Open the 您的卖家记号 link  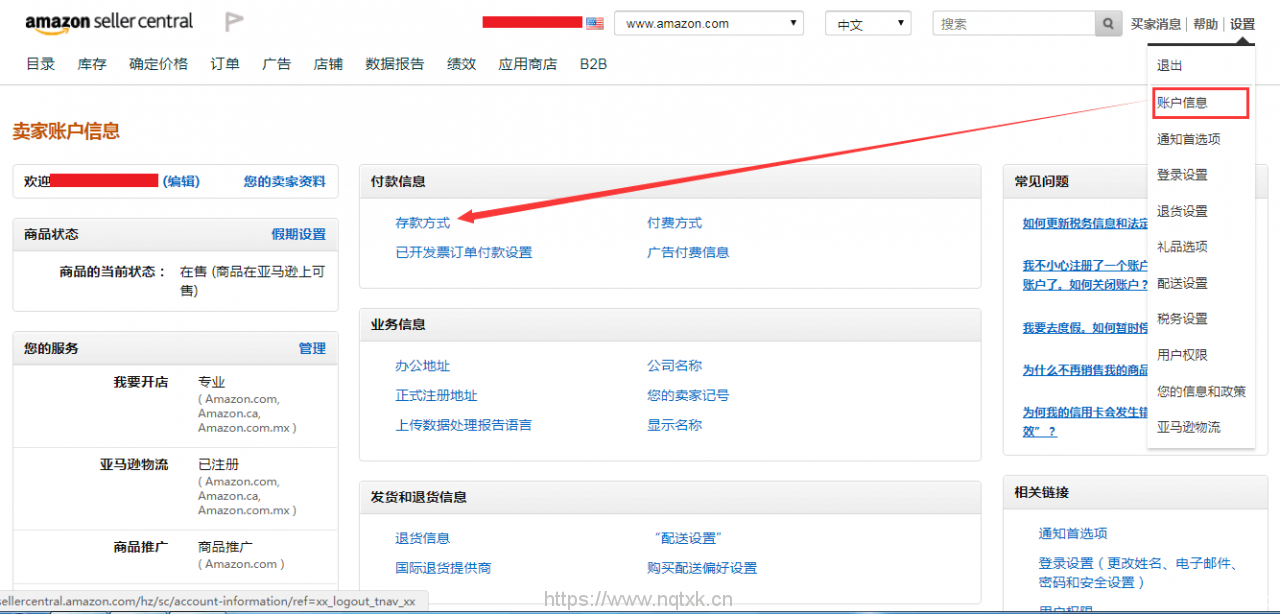click(x=688, y=395)
